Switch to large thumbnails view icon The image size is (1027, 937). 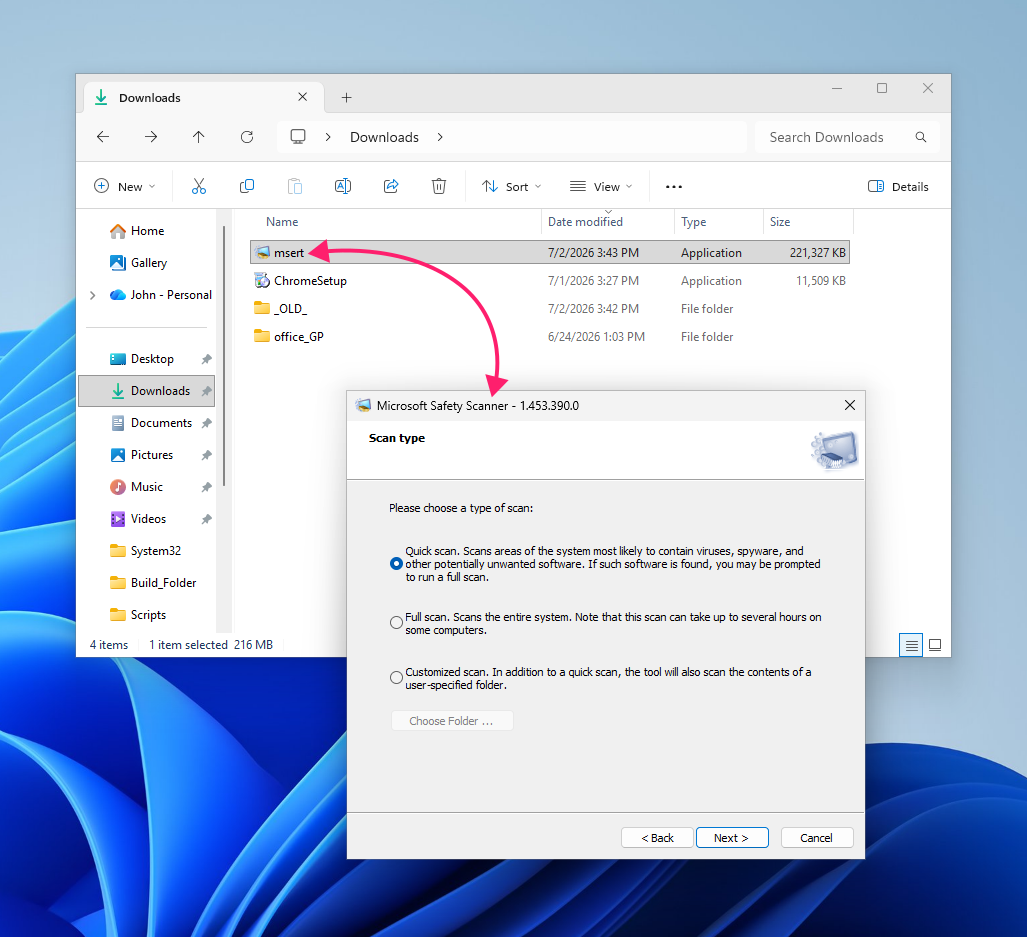pyautogui.click(x=935, y=645)
